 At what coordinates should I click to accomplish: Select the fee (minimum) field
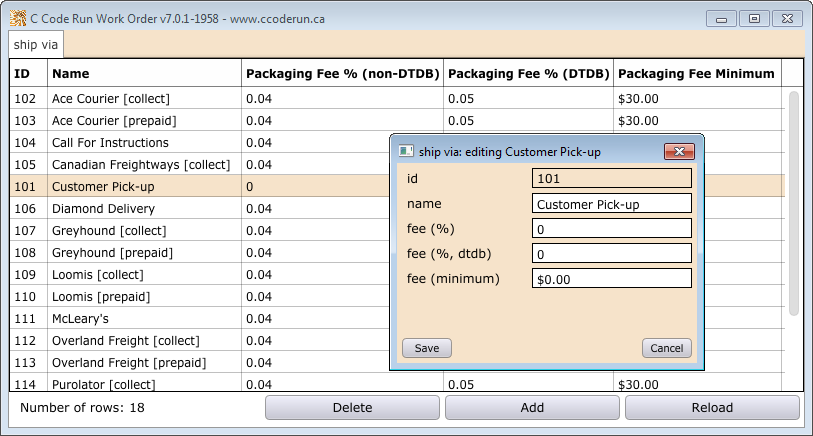[611, 279]
